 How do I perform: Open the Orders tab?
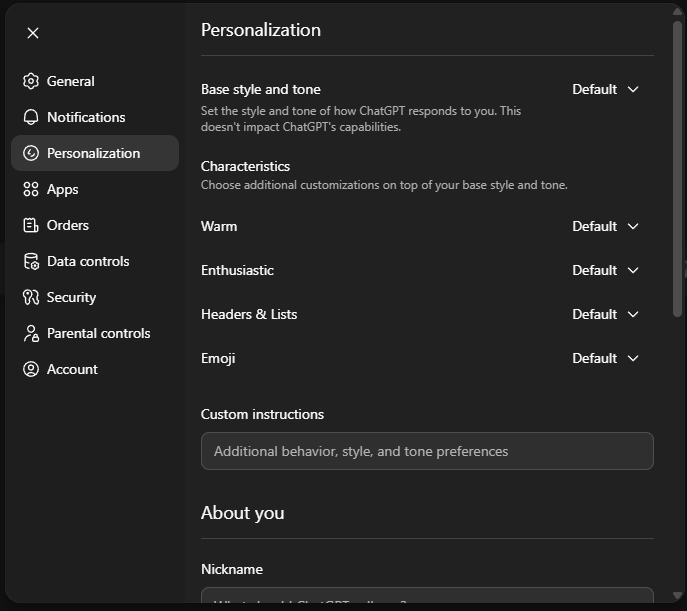[x=95, y=225]
